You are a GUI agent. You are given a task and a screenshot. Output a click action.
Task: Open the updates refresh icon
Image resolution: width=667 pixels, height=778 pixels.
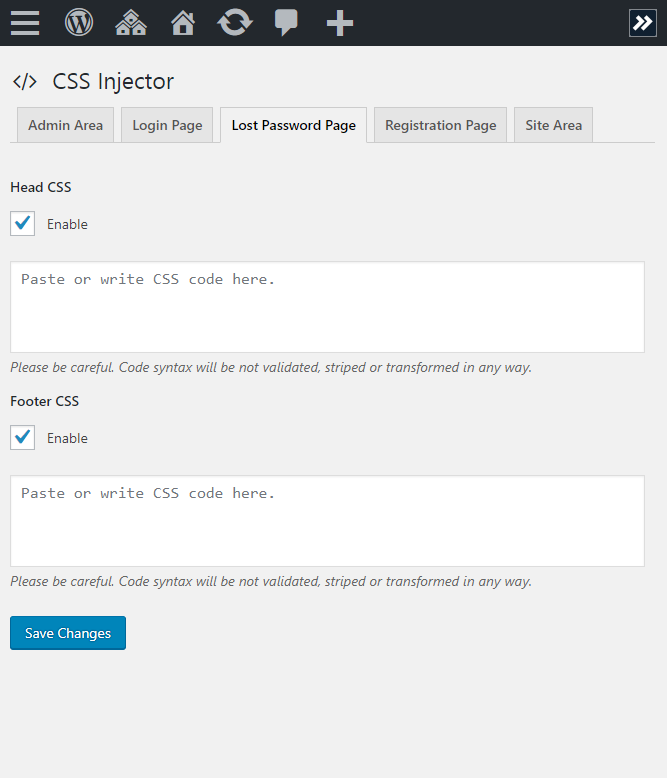click(x=235, y=23)
